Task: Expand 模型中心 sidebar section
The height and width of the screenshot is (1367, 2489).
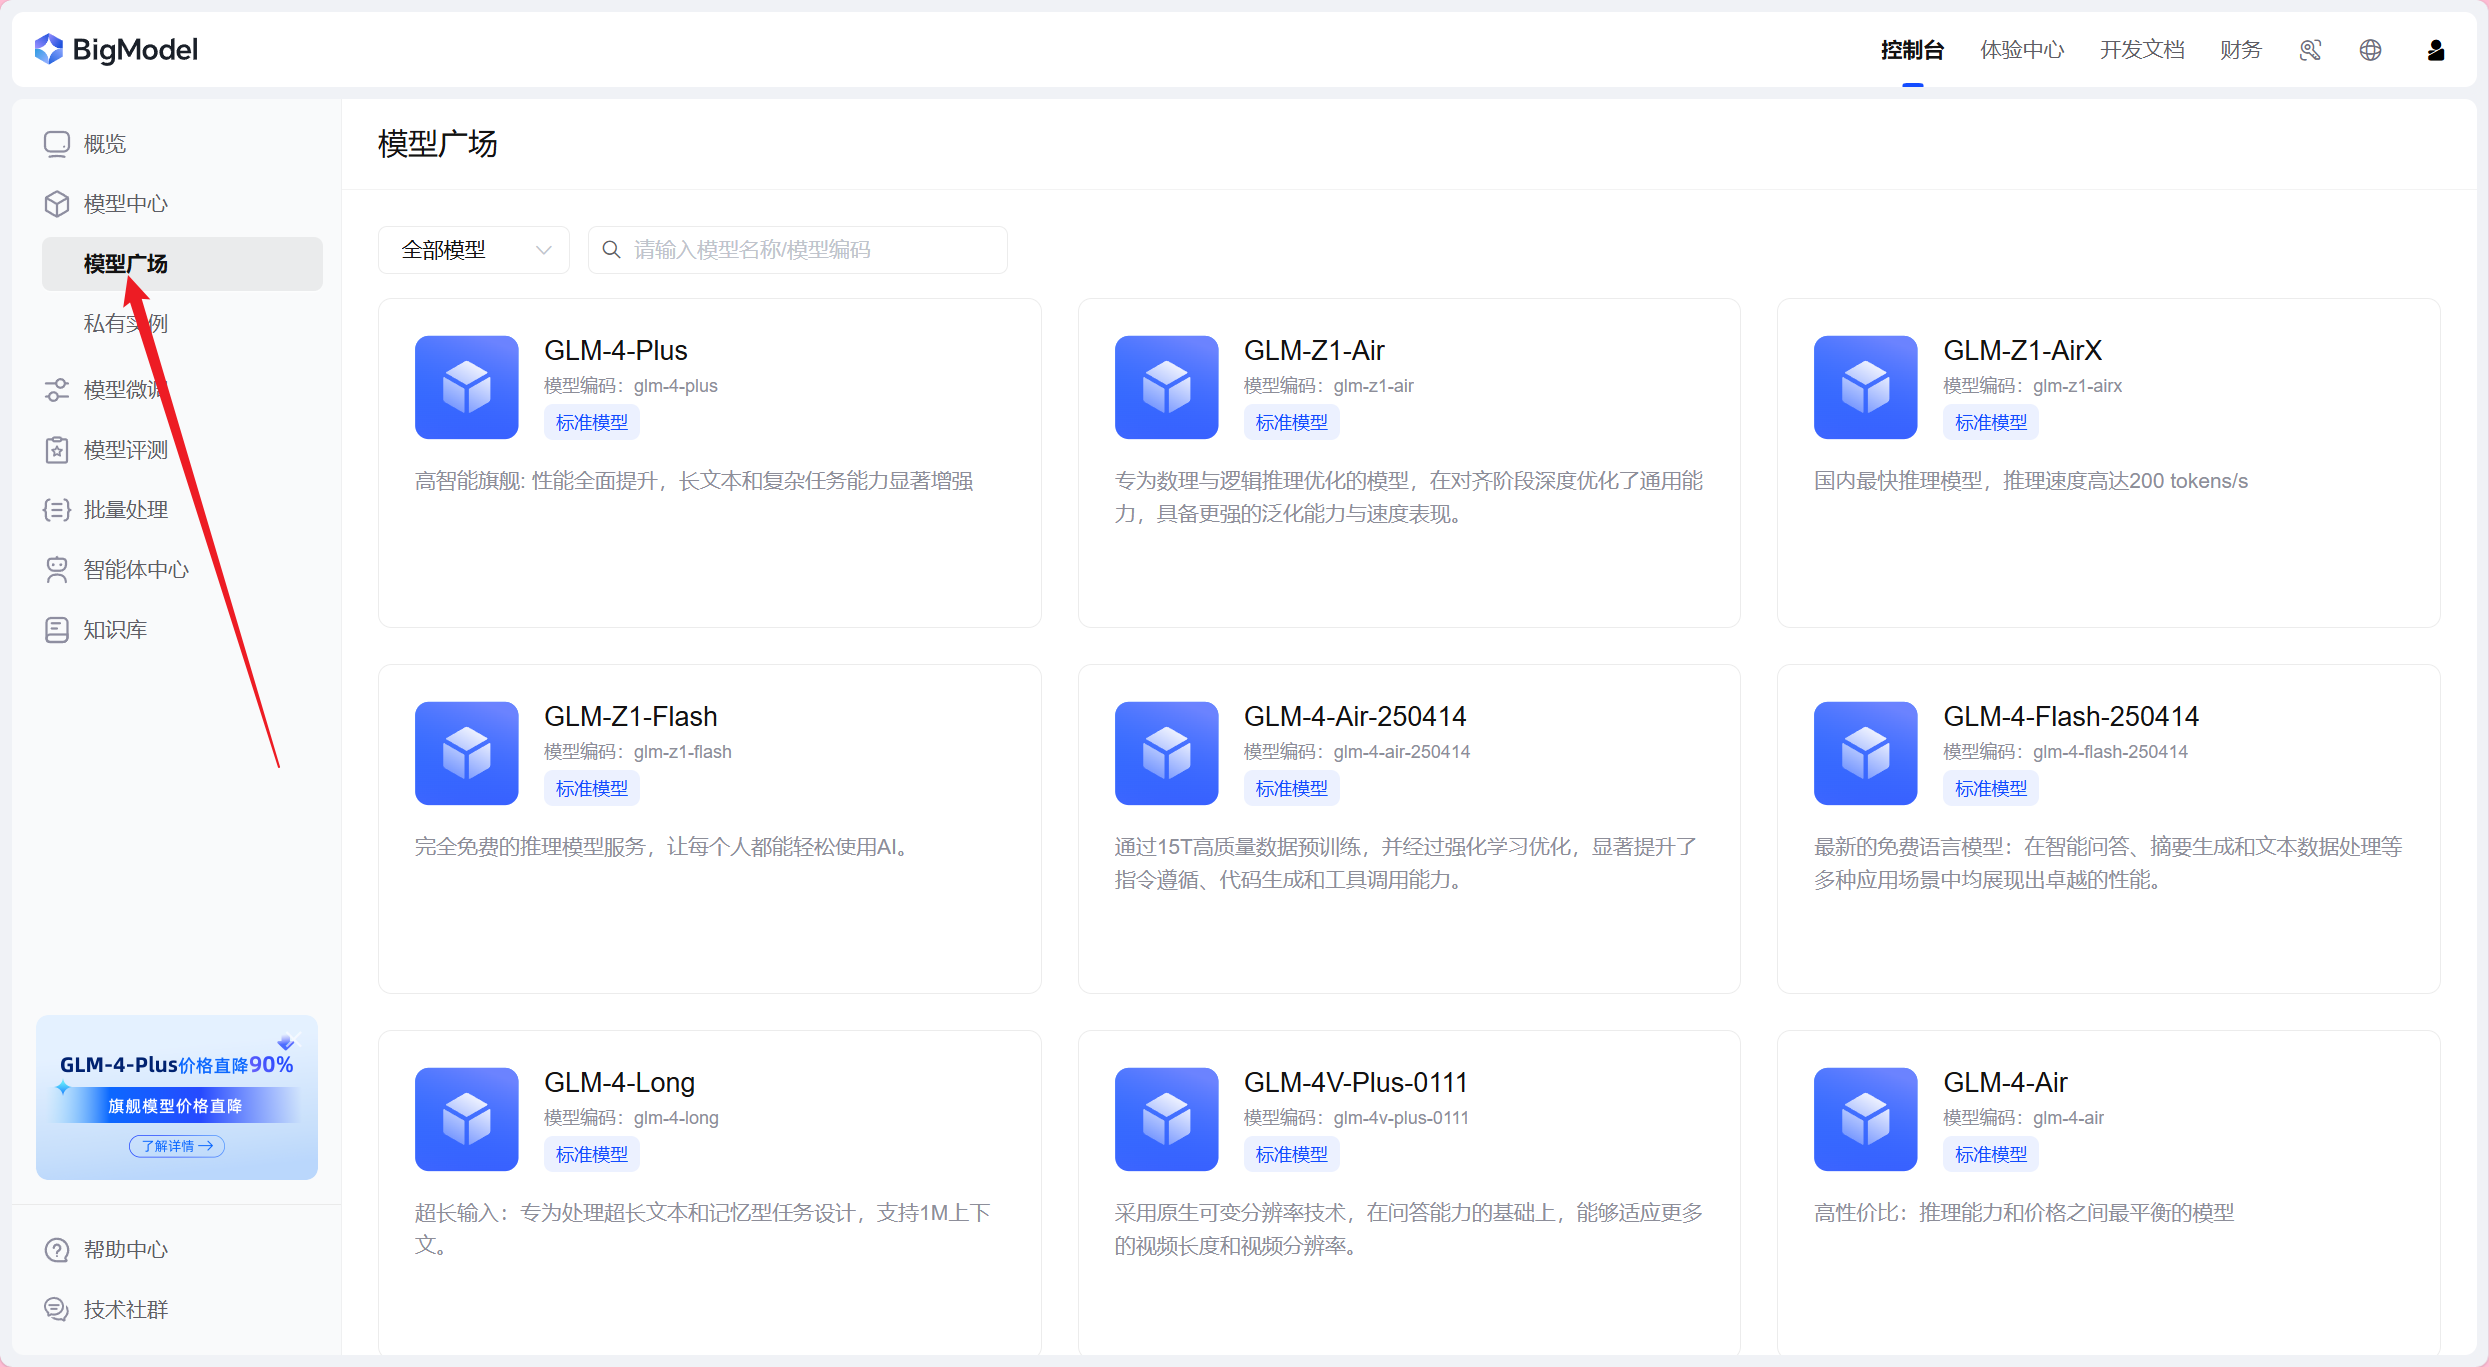Action: point(126,204)
